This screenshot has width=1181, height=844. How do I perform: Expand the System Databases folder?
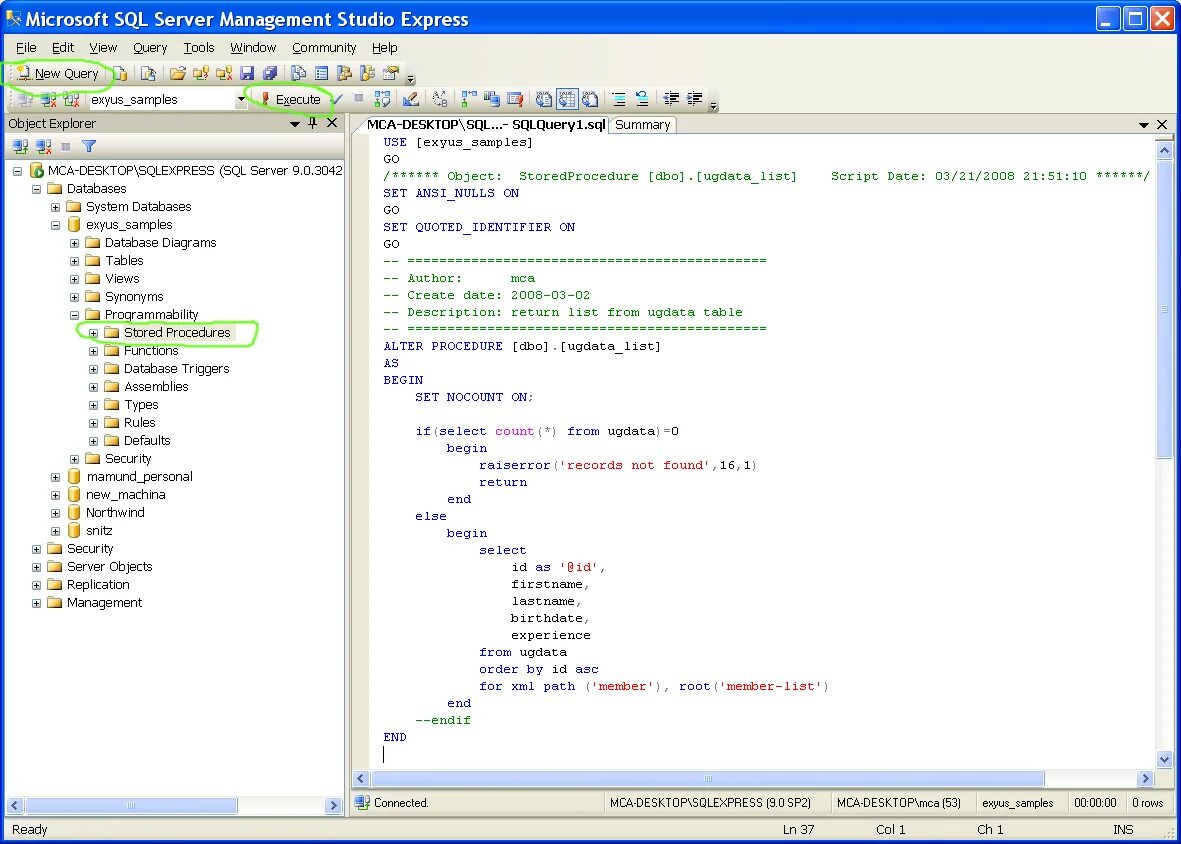[x=56, y=206]
